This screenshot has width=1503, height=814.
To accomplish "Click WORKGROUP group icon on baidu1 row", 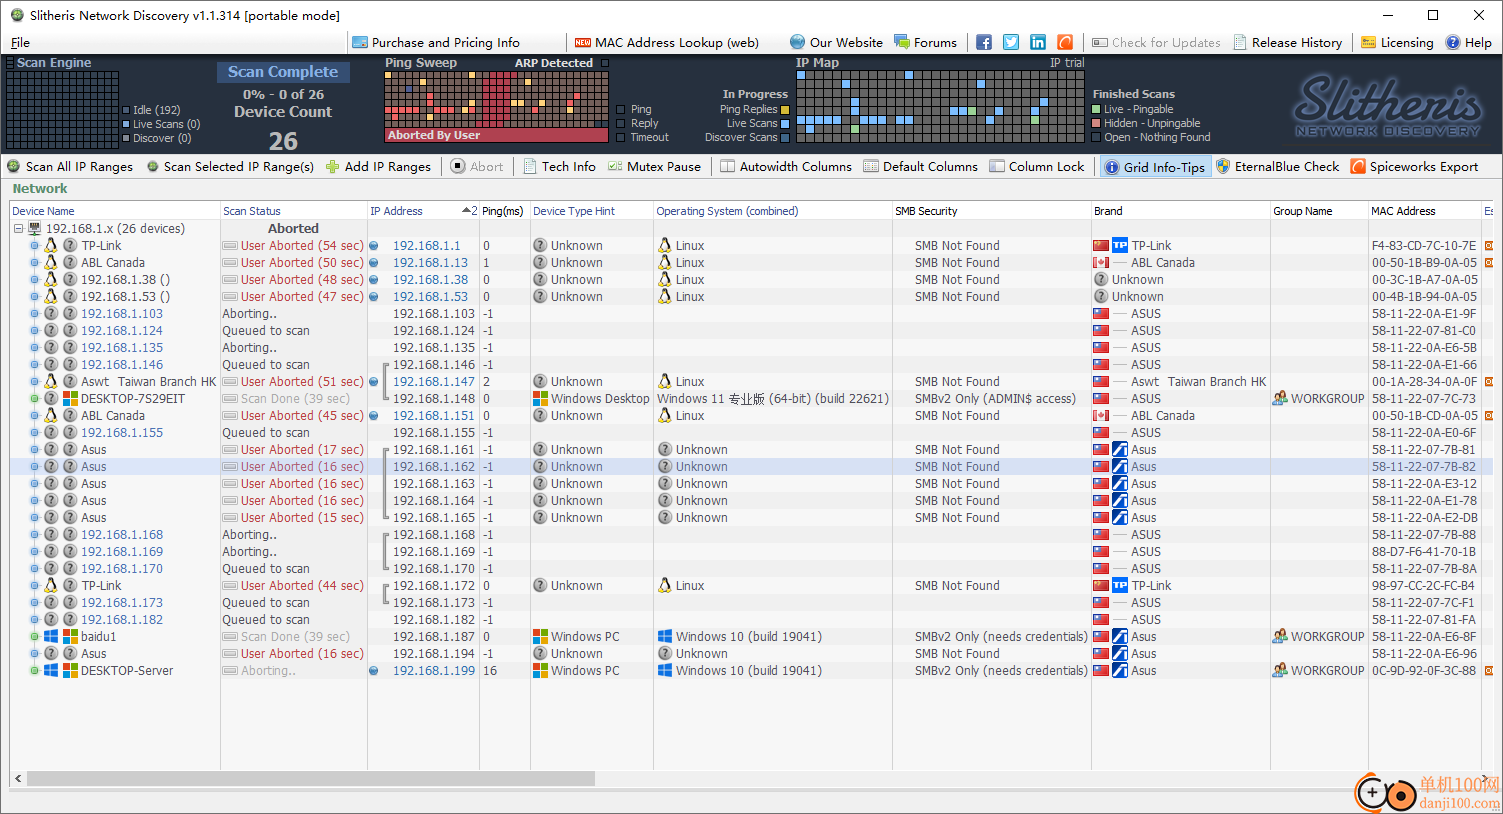I will 1280,636.
